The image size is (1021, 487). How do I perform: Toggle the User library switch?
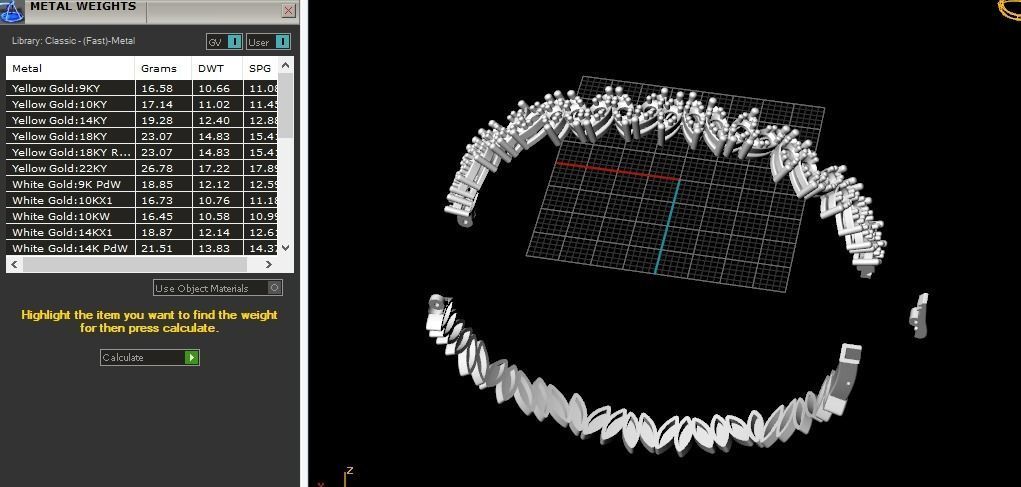click(x=268, y=42)
